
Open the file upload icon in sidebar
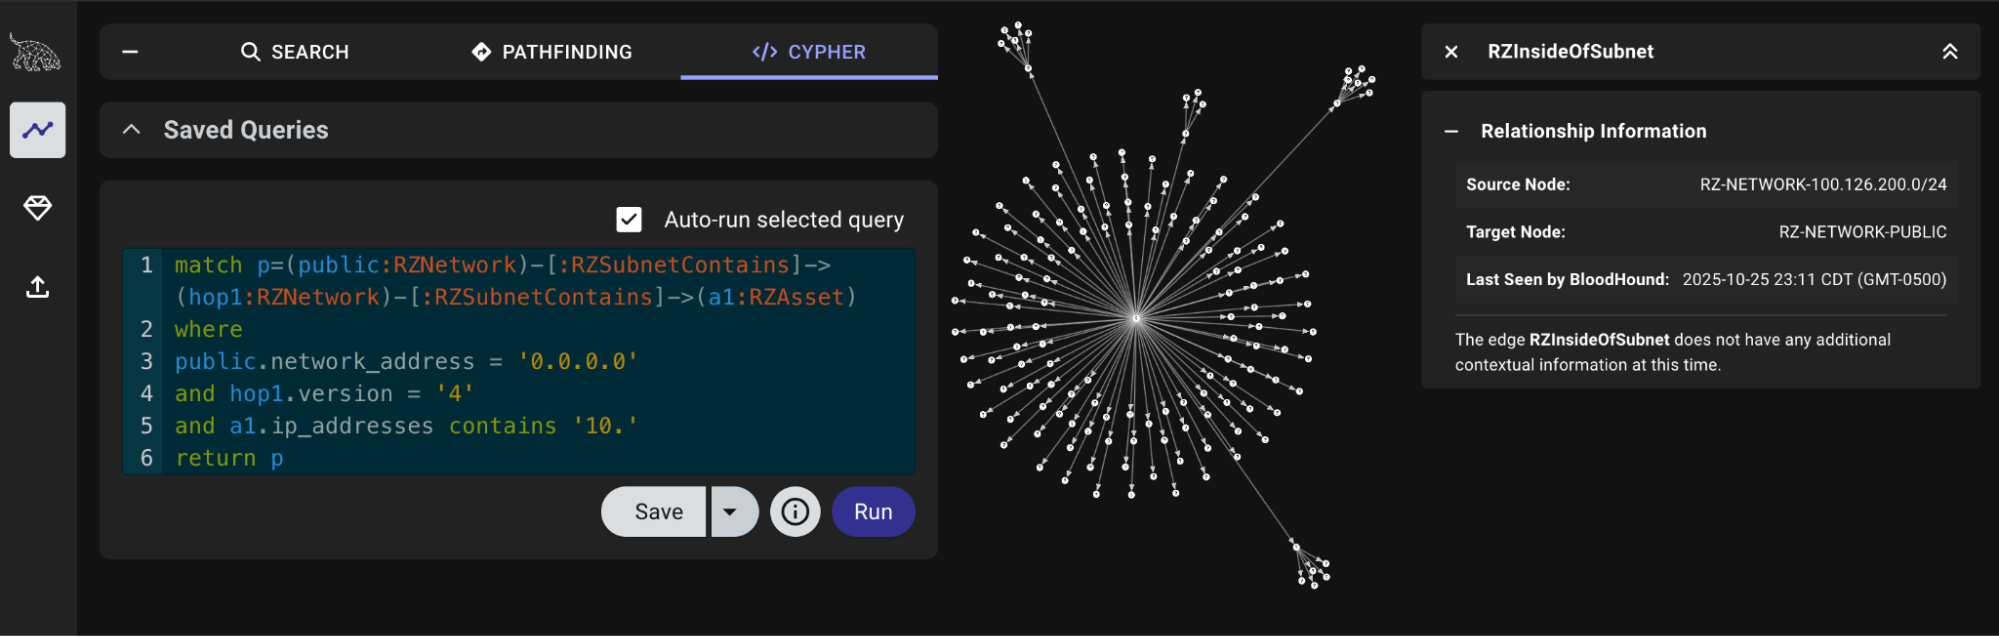(38, 288)
